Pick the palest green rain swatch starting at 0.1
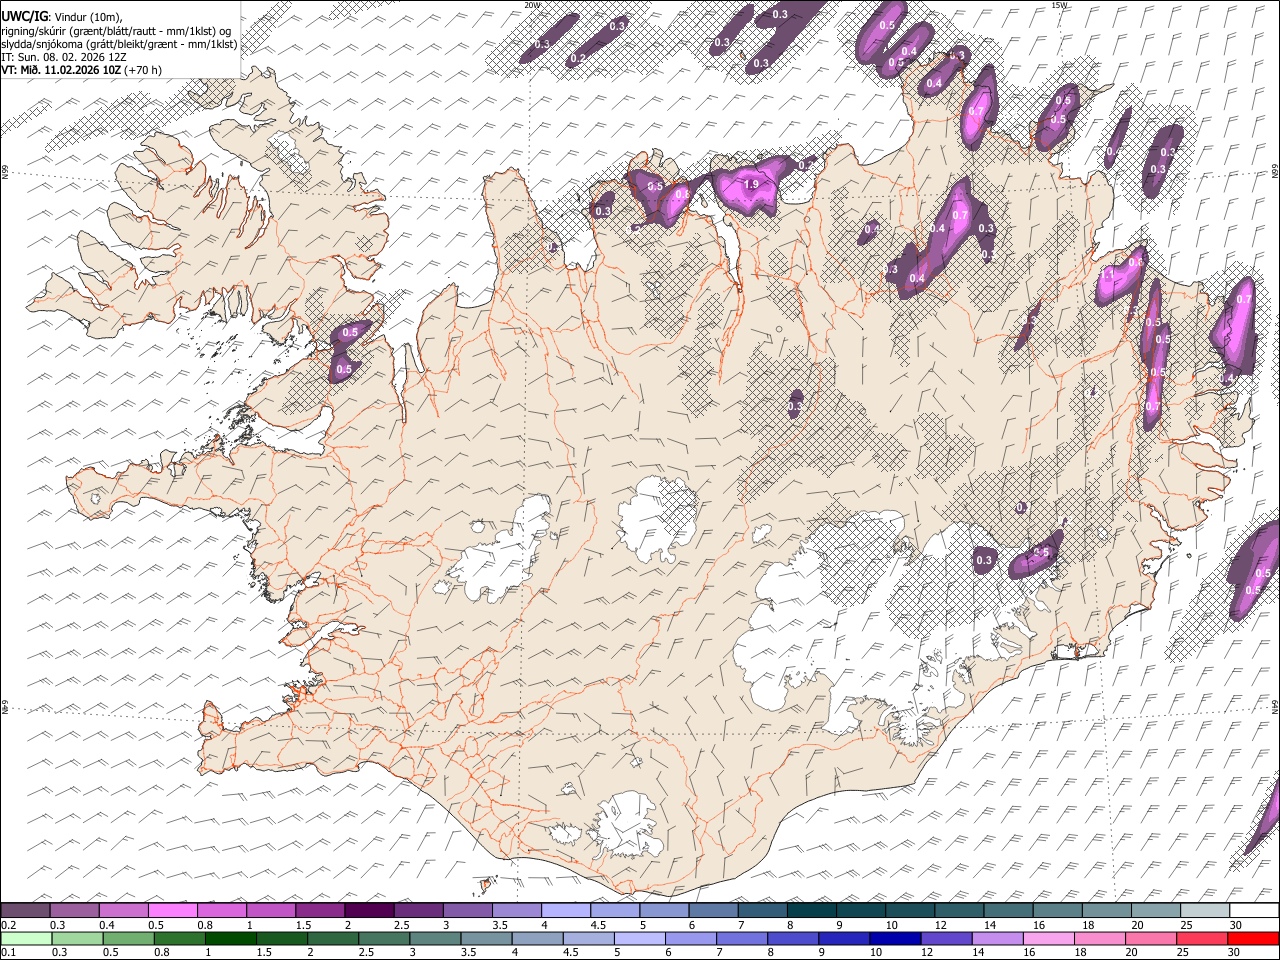The image size is (1280, 960). 26,938
